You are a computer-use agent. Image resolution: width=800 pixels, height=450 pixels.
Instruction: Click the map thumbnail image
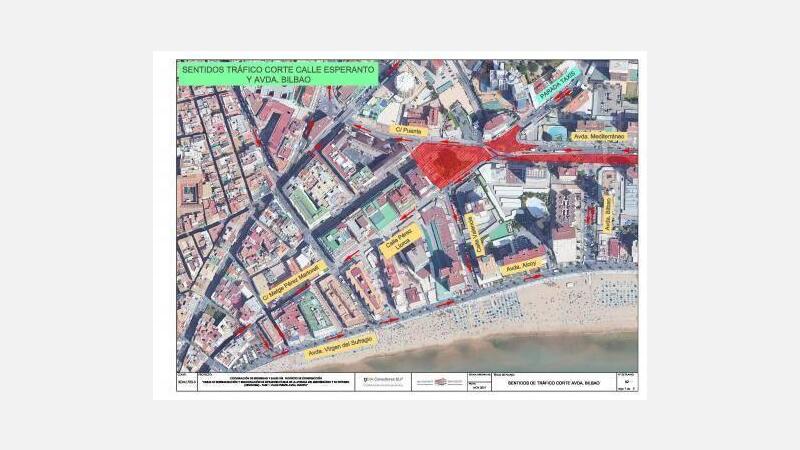coord(399,225)
